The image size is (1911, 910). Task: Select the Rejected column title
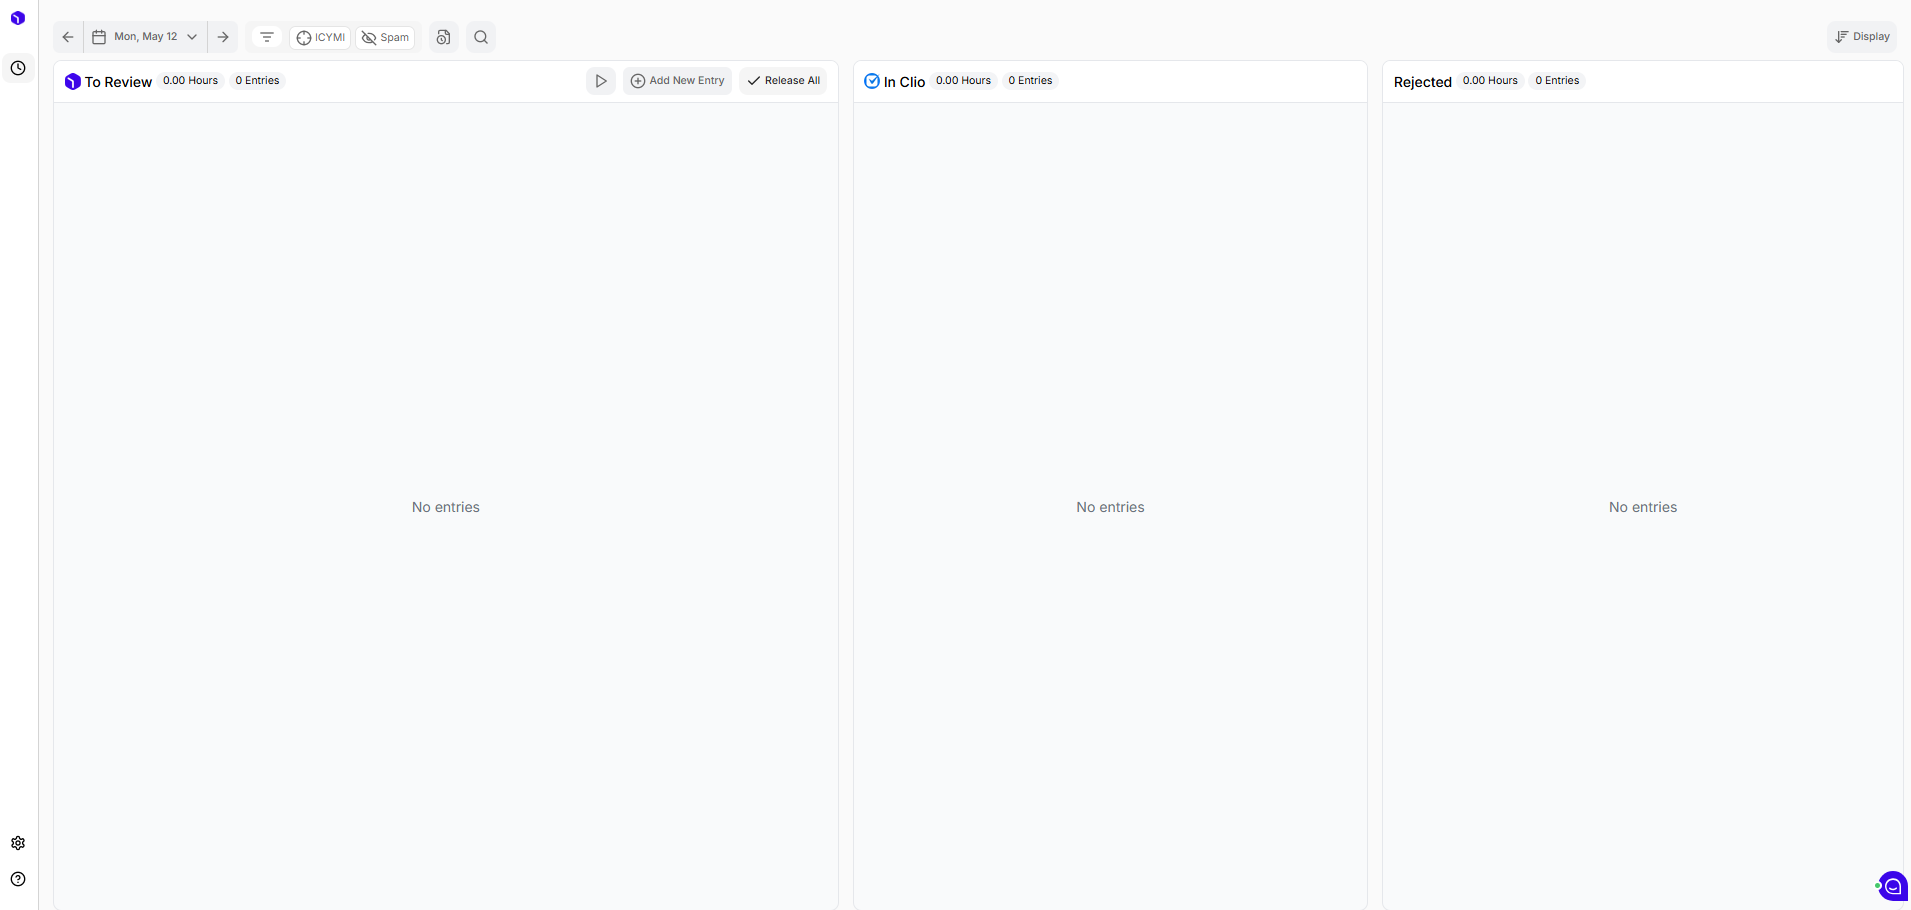[x=1423, y=82]
